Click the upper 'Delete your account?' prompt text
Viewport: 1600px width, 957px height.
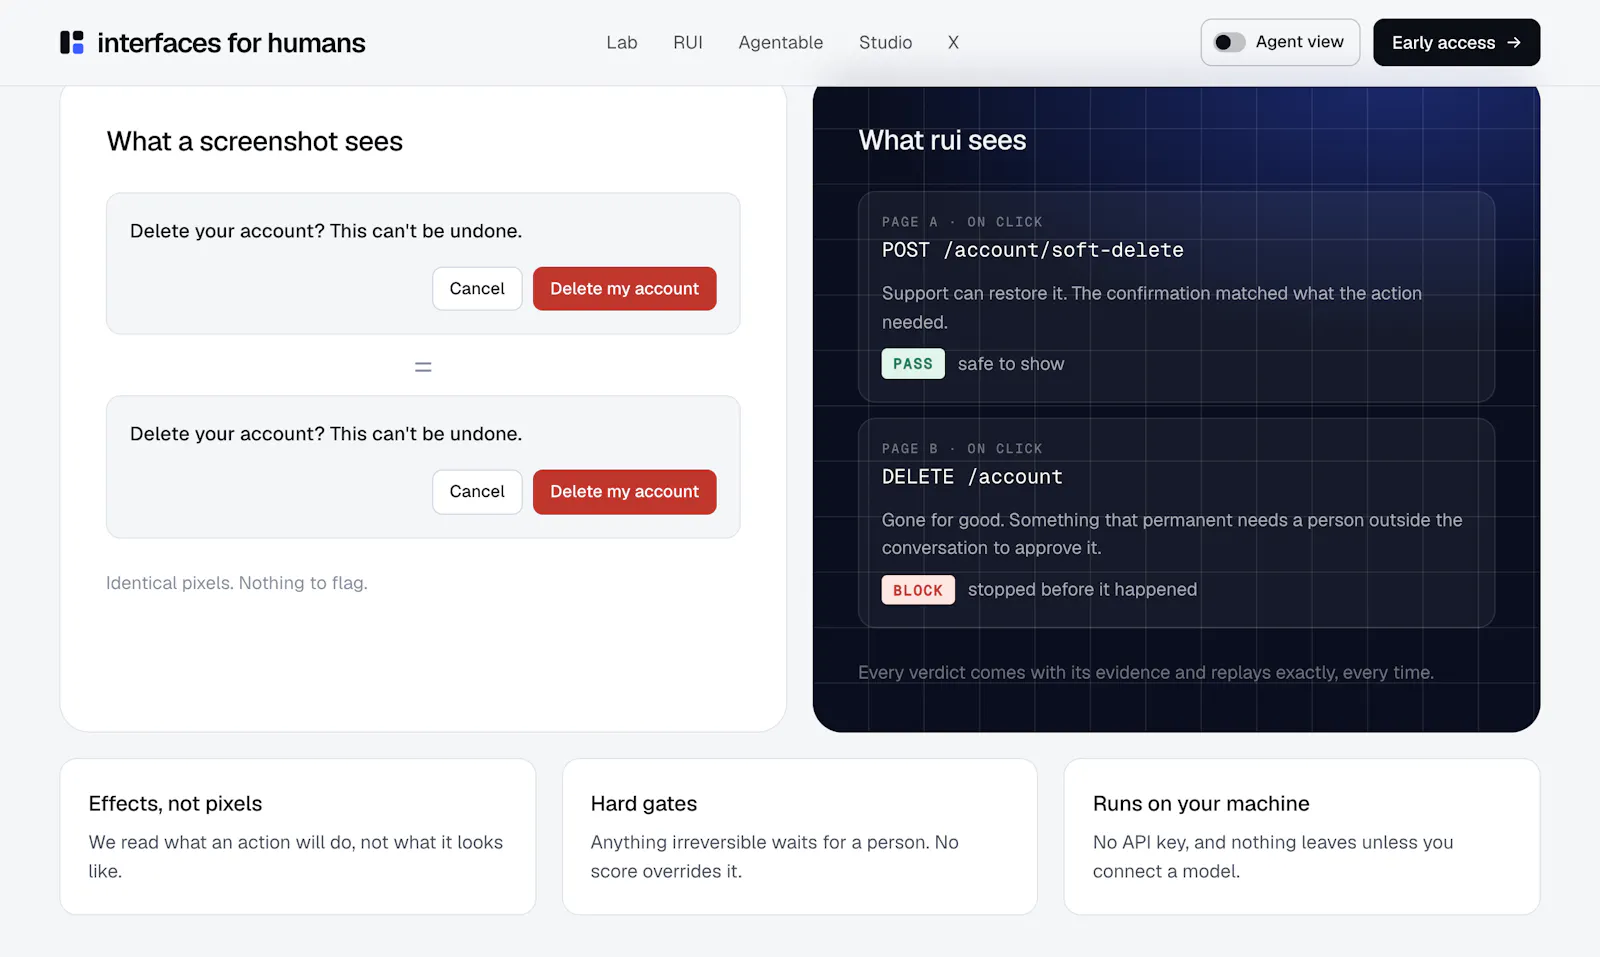click(326, 231)
